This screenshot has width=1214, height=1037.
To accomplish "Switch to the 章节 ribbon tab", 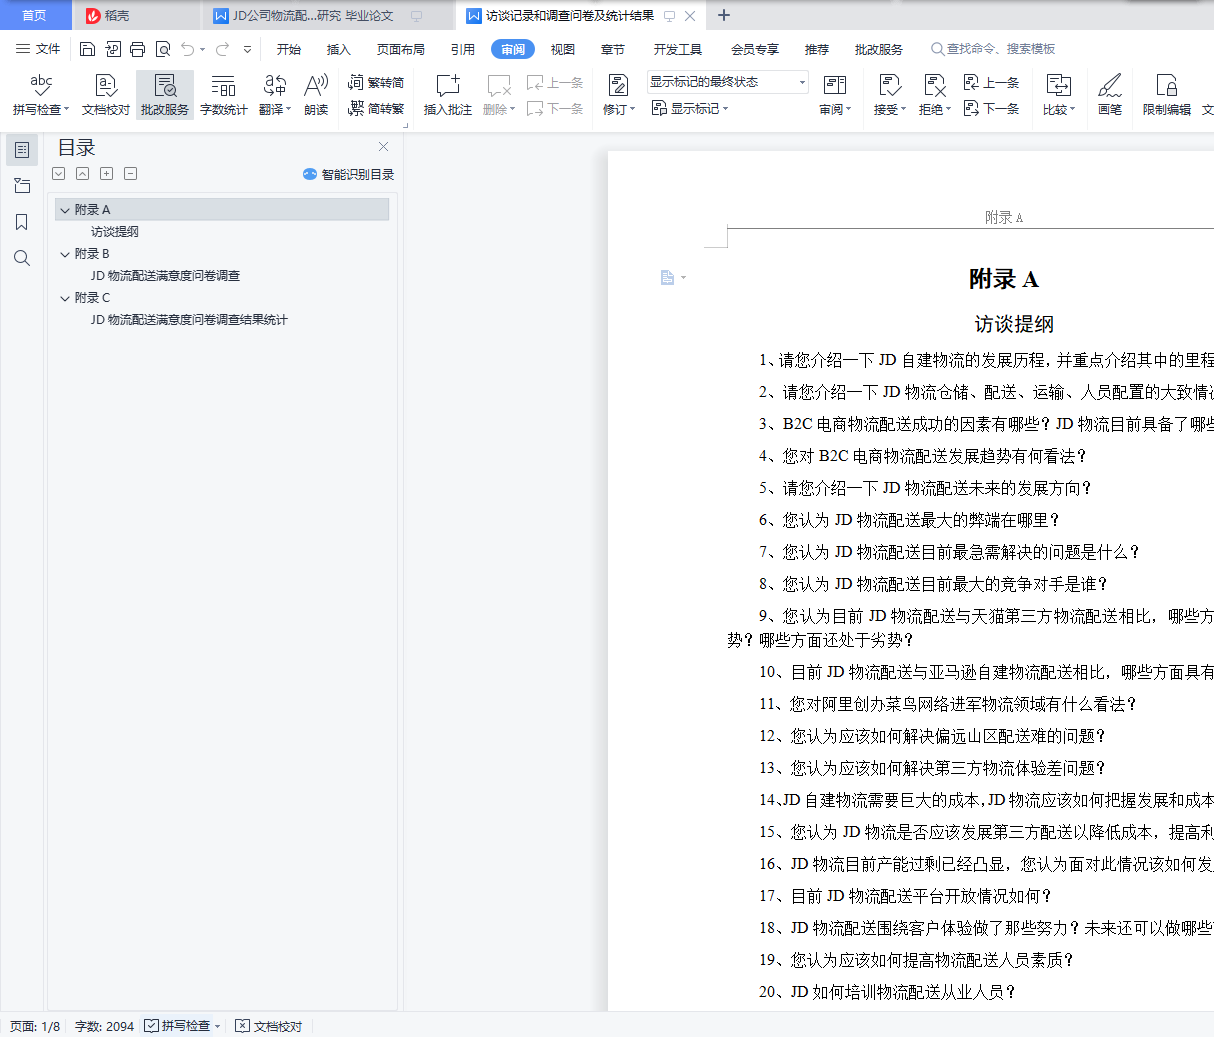I will coord(613,49).
